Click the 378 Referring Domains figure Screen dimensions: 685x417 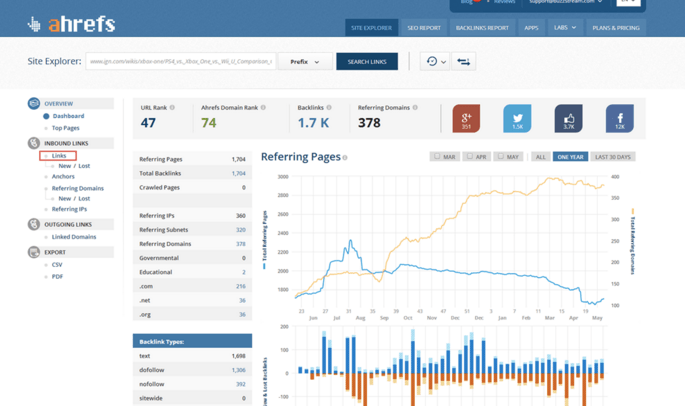click(369, 123)
